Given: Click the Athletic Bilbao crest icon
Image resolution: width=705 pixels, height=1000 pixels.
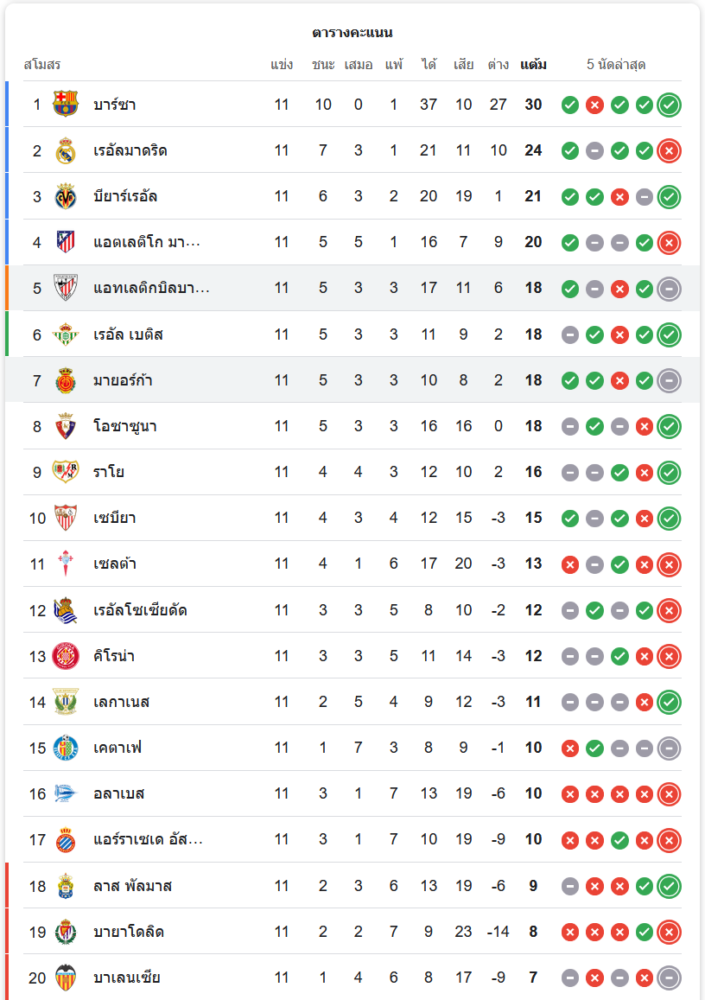Looking at the screenshot, I should pyautogui.click(x=66, y=288).
